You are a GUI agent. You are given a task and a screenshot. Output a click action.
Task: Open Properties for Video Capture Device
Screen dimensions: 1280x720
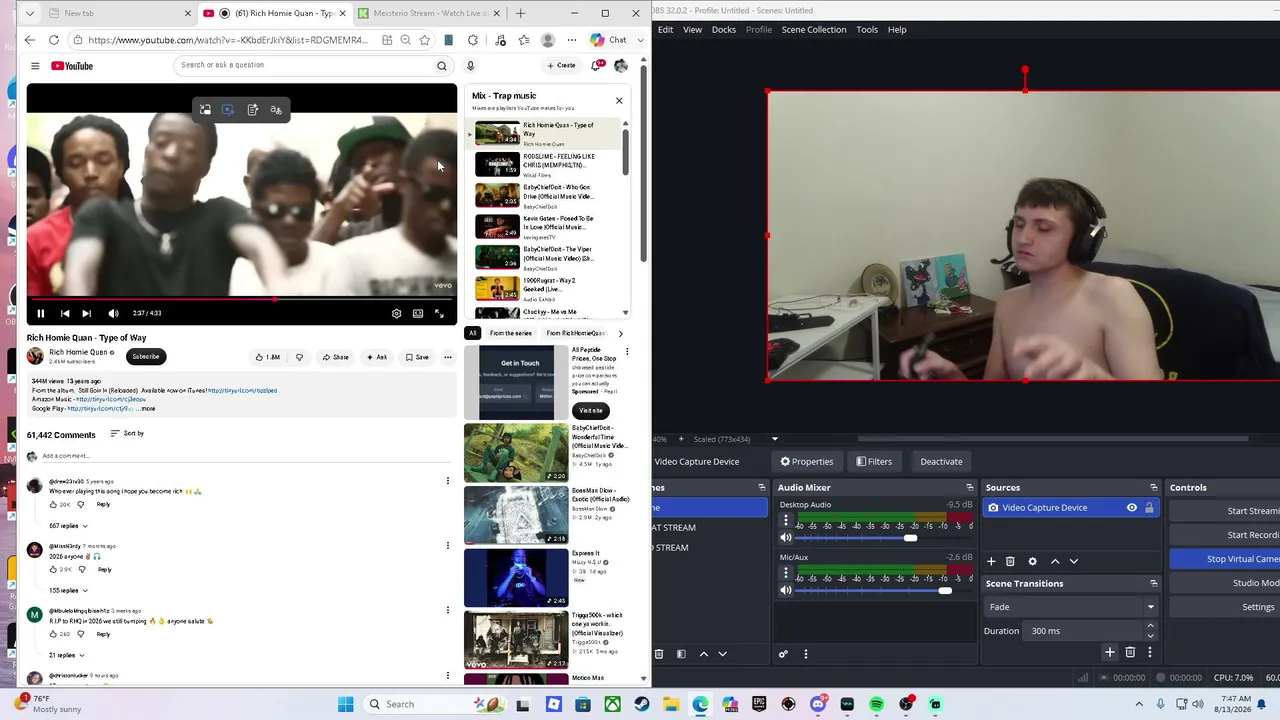point(807,461)
